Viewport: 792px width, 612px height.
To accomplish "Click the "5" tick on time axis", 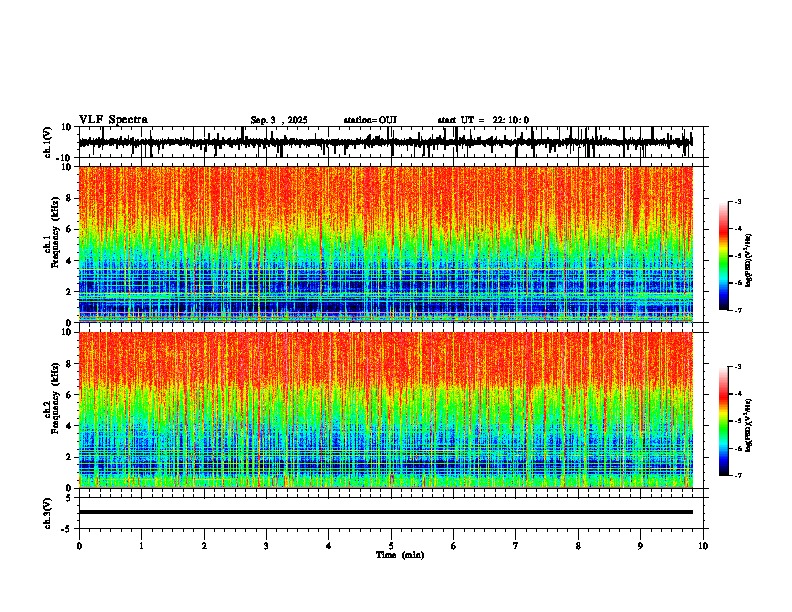I will pyautogui.click(x=391, y=546).
